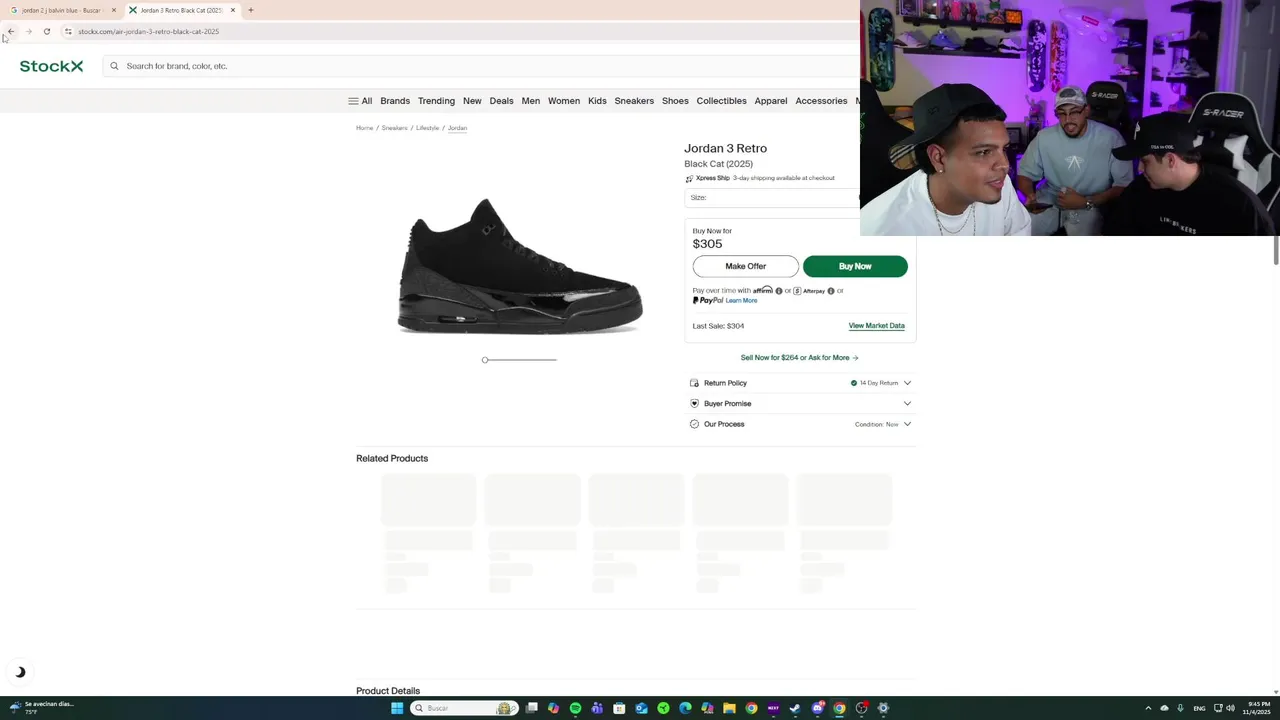Open Task View from the taskbar
This screenshot has width=1280, height=720.
click(x=532, y=708)
